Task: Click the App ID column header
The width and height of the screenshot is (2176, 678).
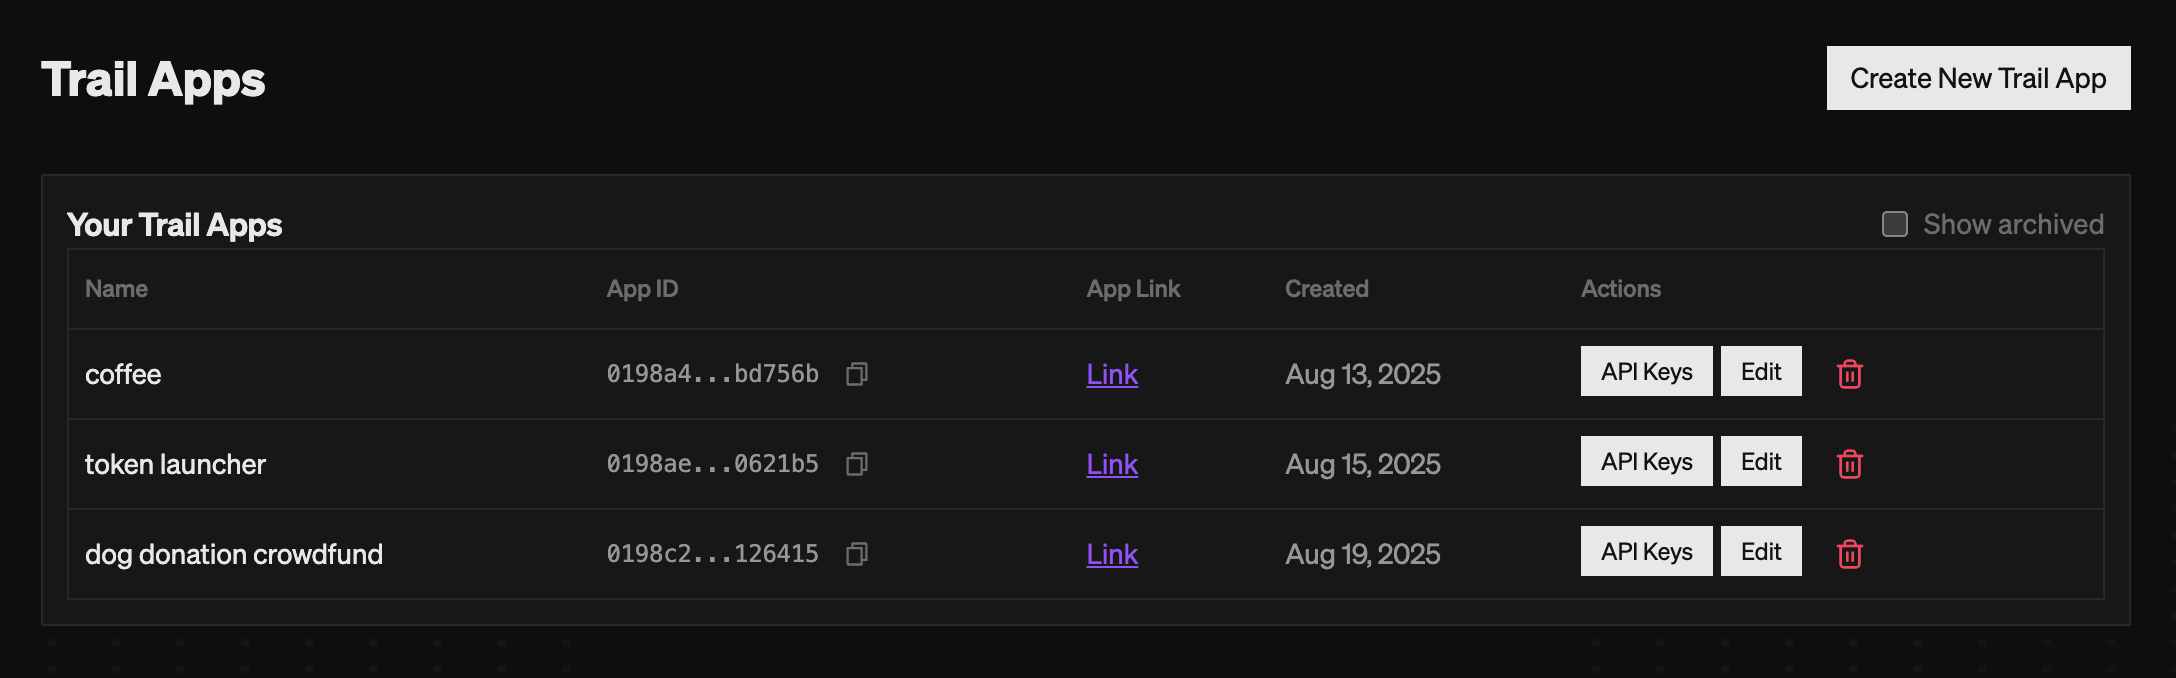Action: (642, 289)
